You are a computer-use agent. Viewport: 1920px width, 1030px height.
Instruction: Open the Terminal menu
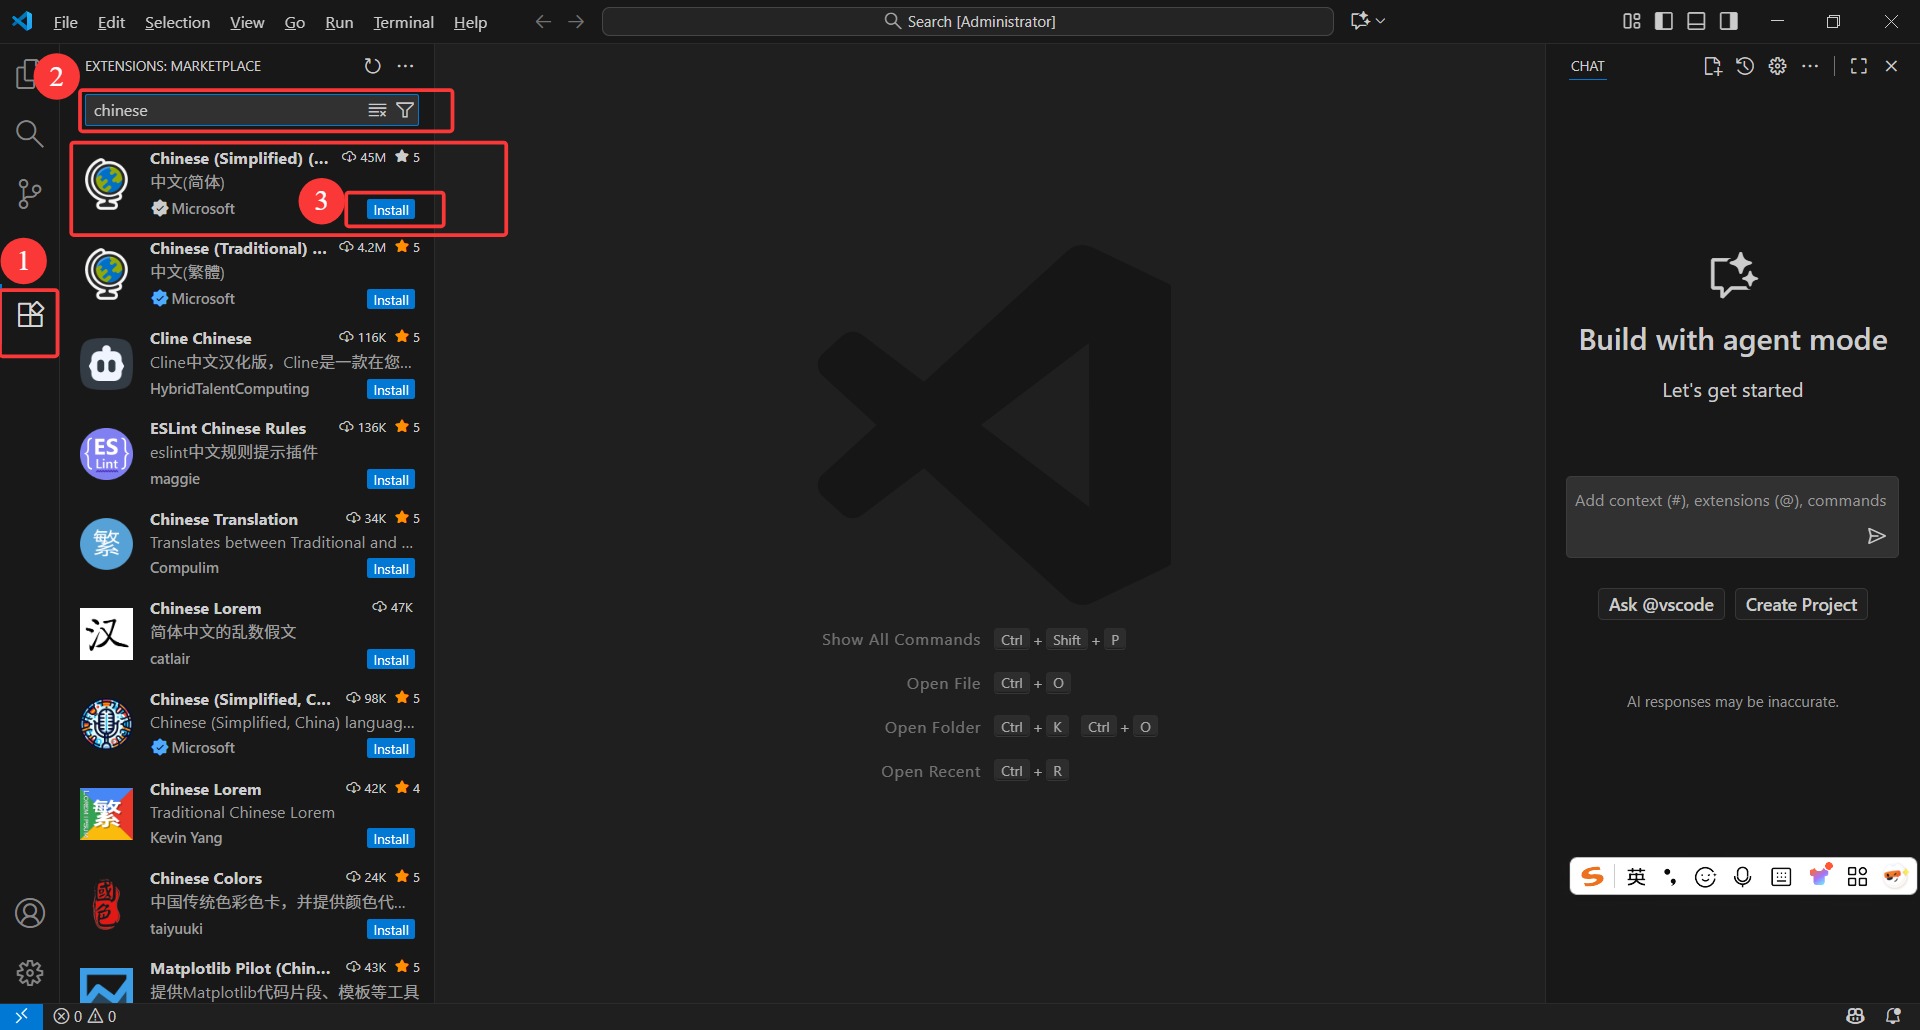pos(403,22)
